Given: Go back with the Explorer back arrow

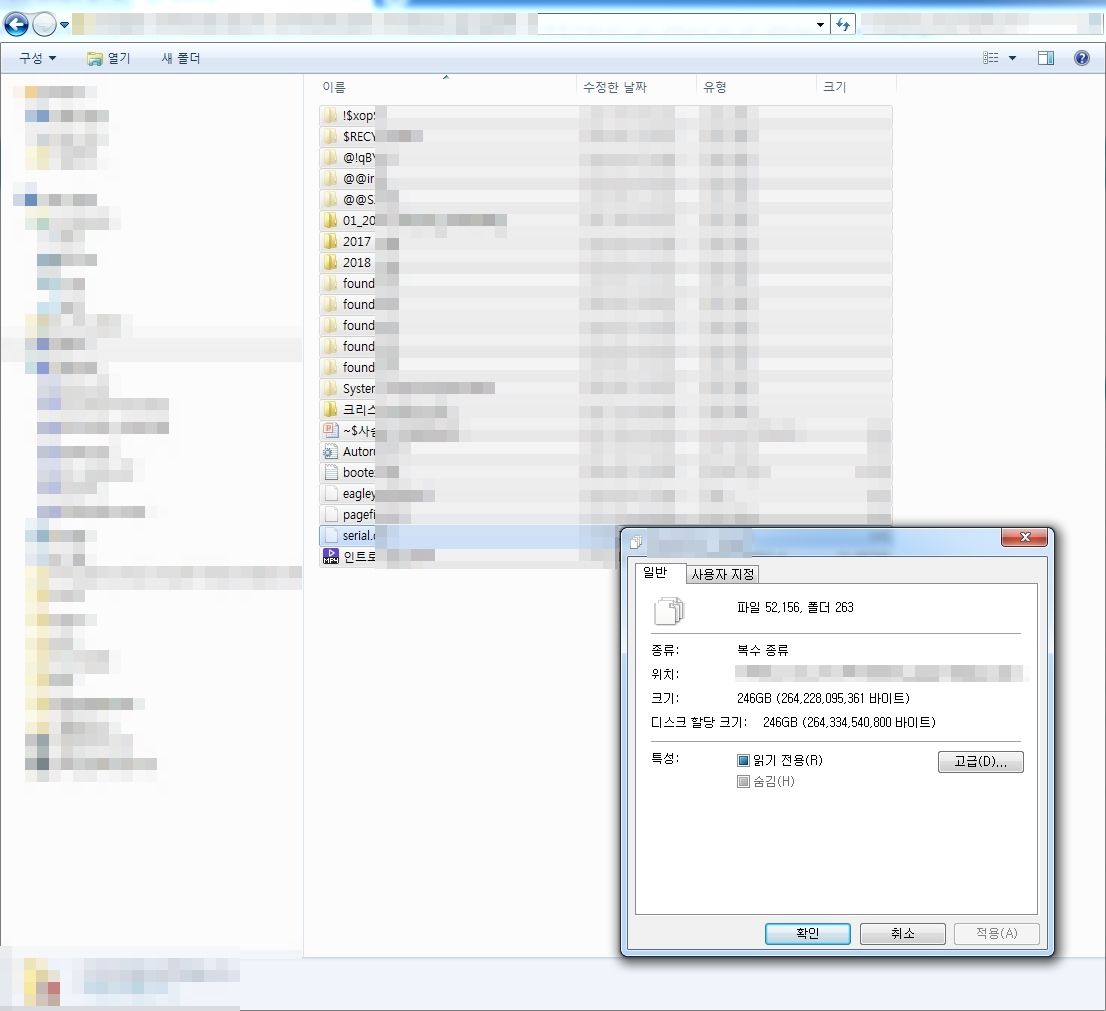Looking at the screenshot, I should pyautogui.click(x=16, y=25).
